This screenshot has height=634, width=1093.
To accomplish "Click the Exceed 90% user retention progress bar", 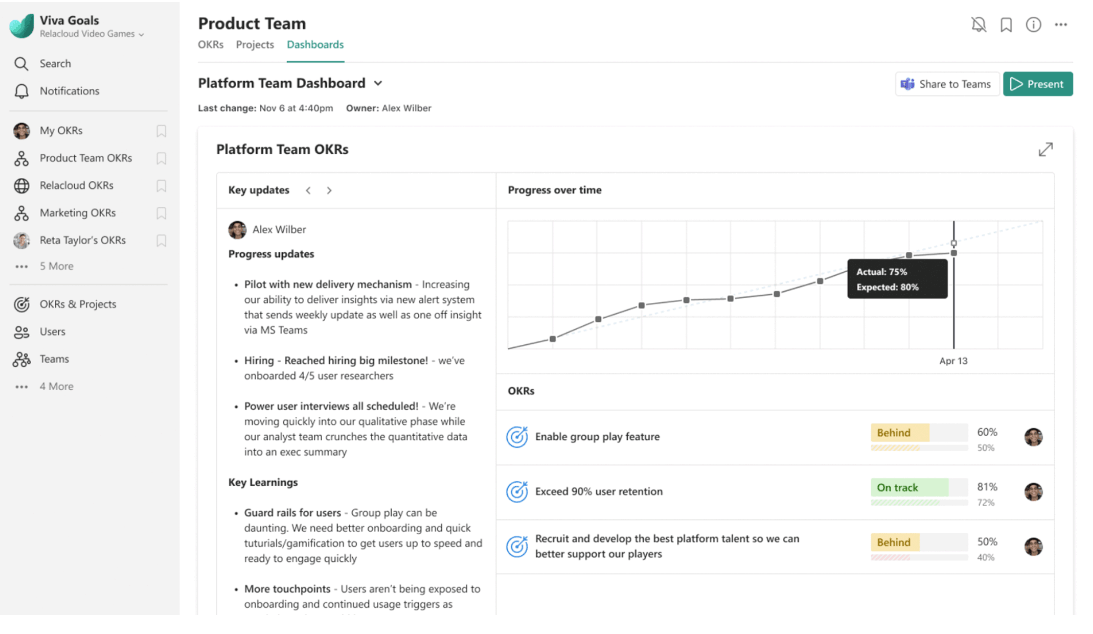I will point(919,488).
